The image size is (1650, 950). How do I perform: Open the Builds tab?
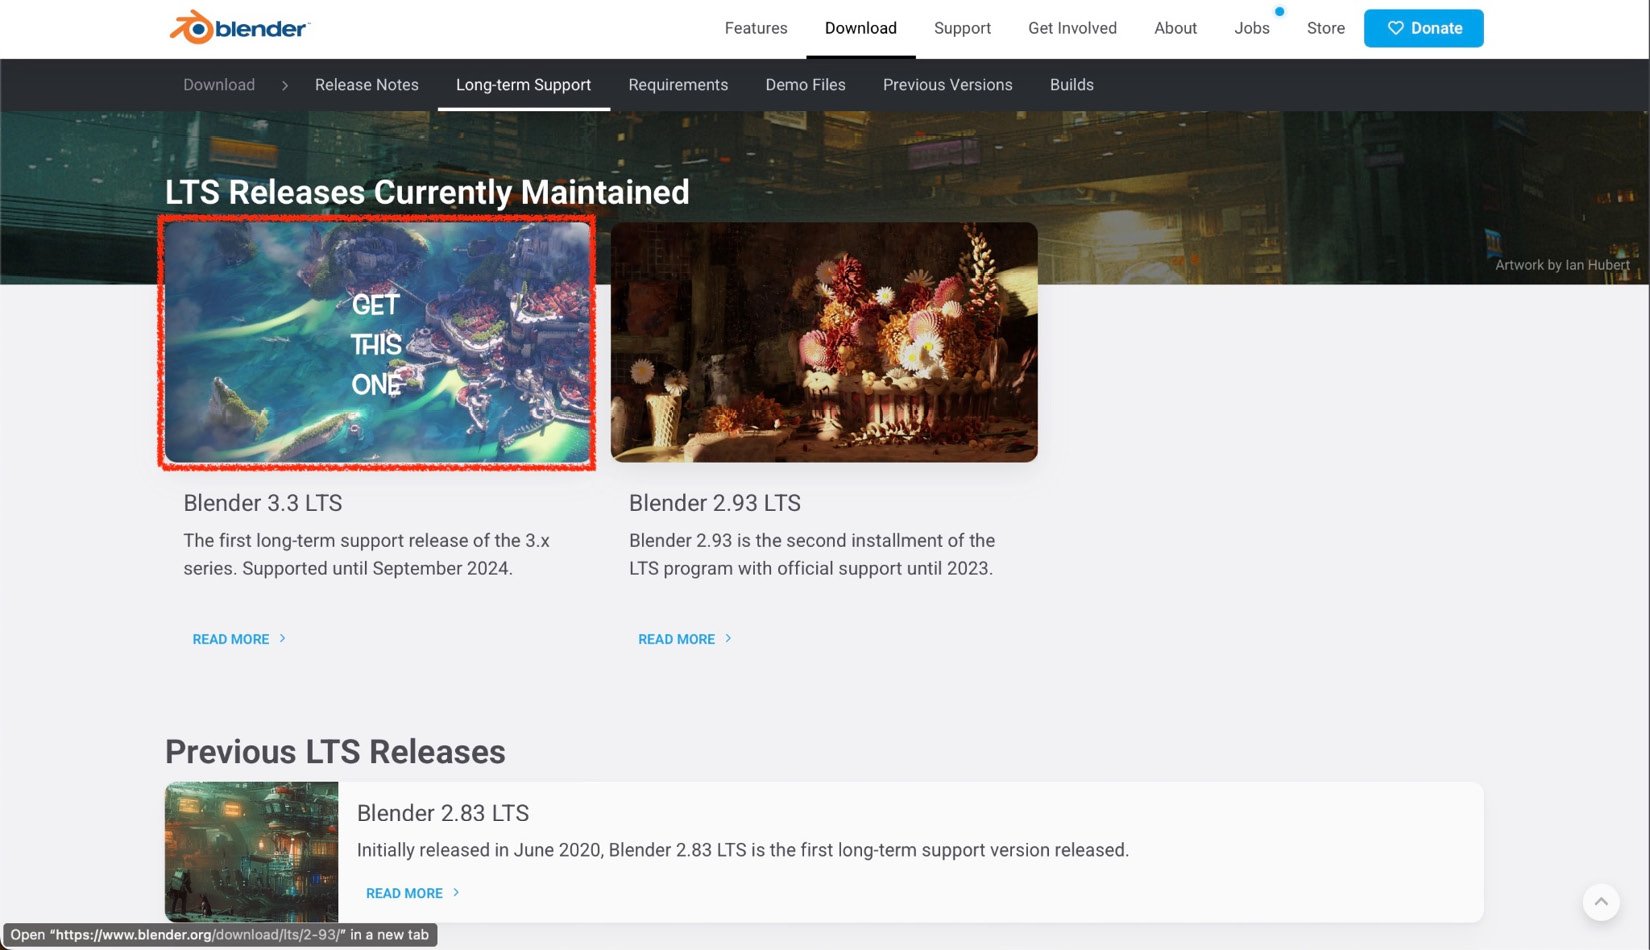pos(1072,85)
